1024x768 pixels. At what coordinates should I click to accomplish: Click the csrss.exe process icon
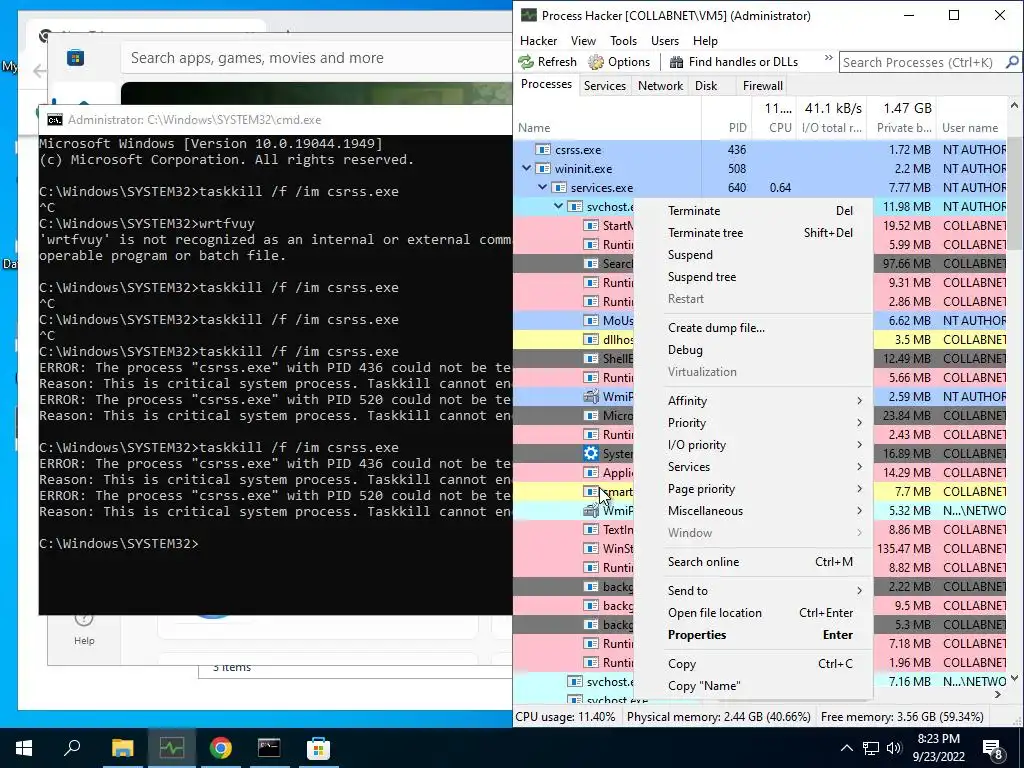pos(543,150)
